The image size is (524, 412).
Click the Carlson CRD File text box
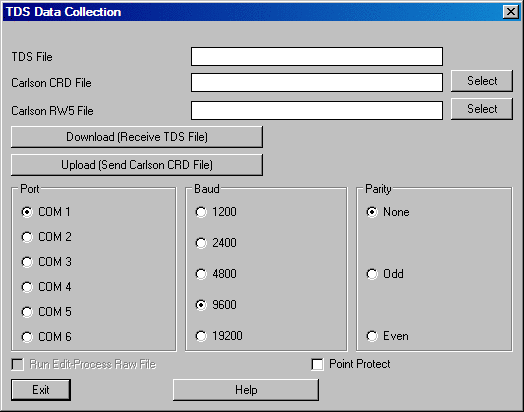click(317, 83)
